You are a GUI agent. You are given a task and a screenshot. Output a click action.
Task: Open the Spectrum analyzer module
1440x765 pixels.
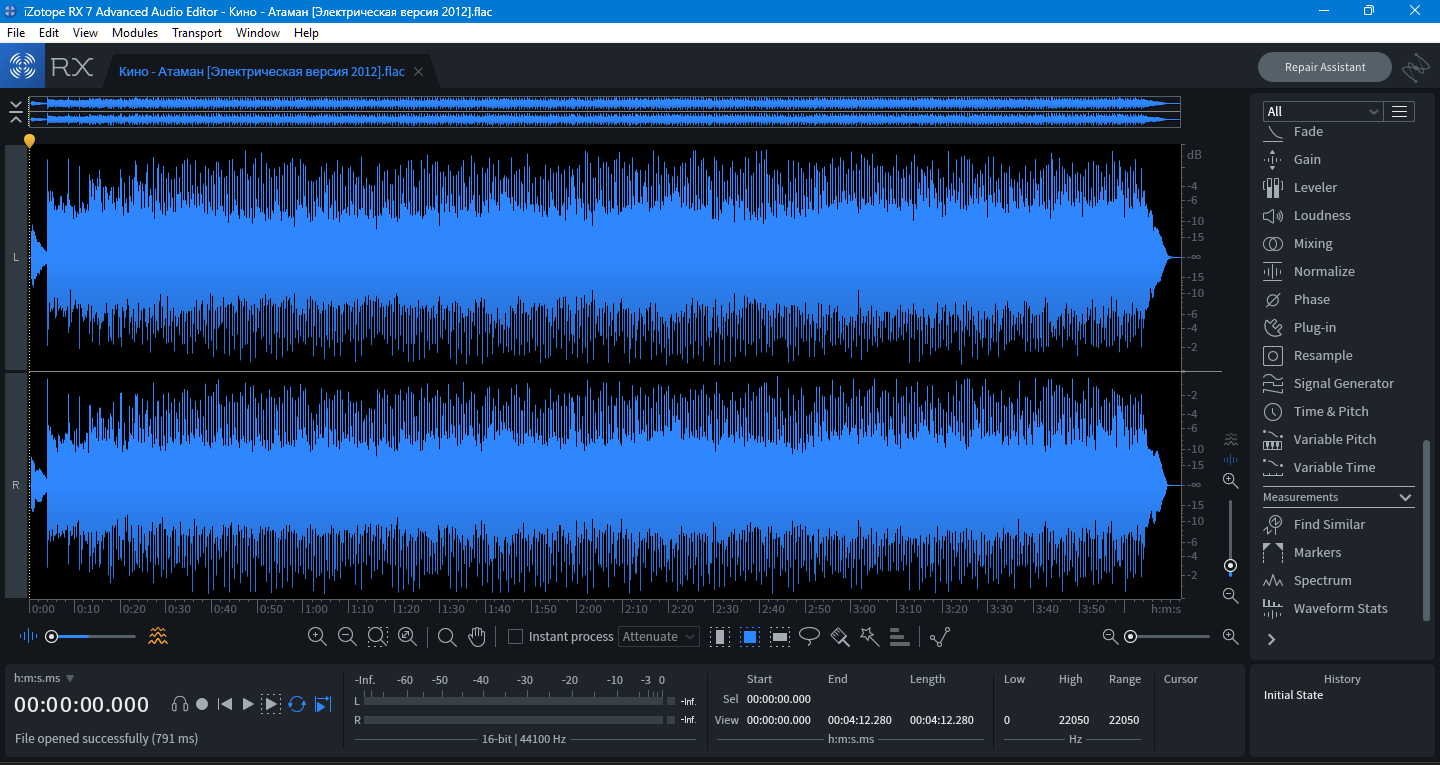1321,580
